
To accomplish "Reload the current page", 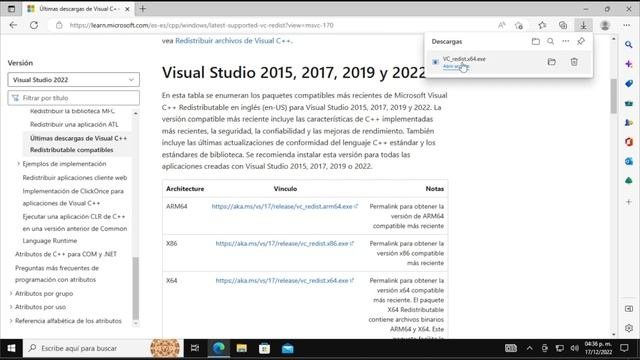I will (34, 25).
